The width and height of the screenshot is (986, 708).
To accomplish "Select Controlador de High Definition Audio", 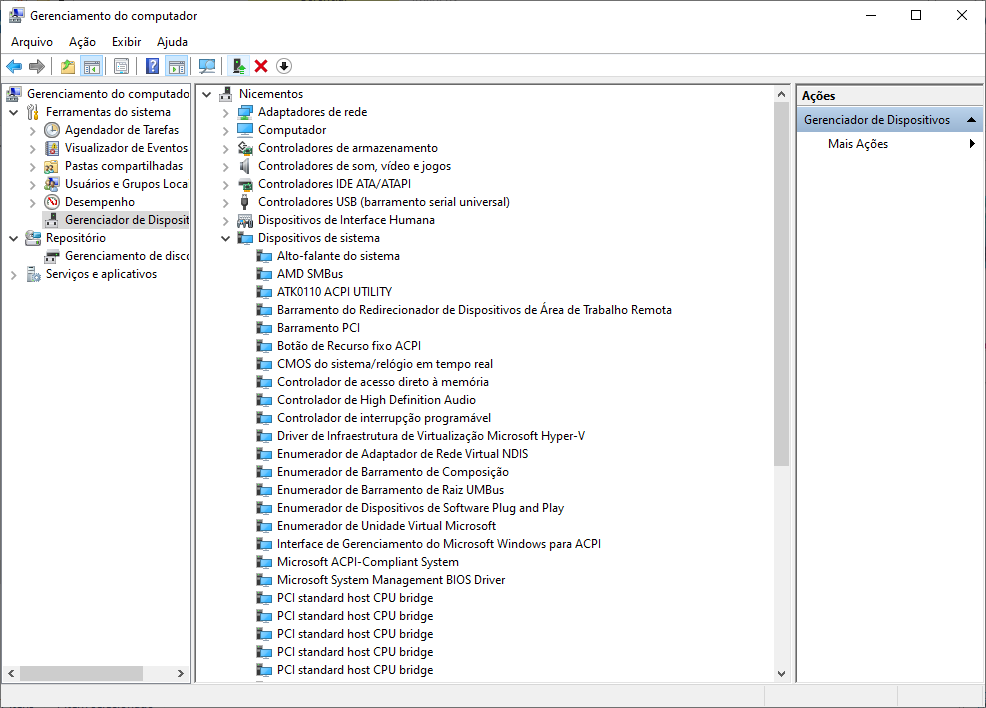I will [x=376, y=400].
